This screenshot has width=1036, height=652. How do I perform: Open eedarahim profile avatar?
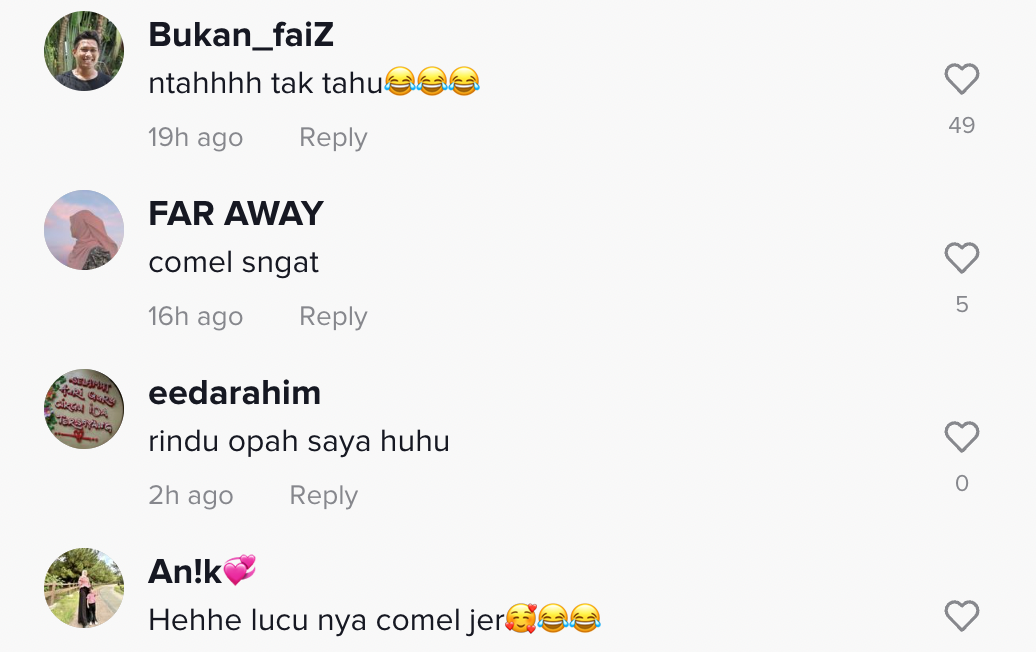84,409
